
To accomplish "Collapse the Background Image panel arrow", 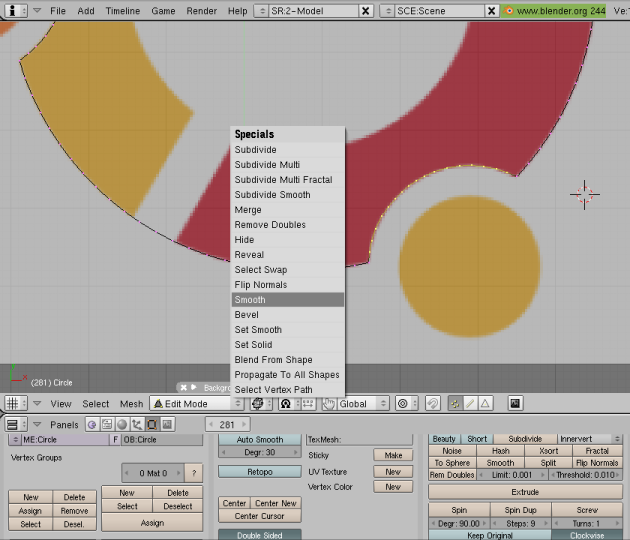I will tap(194, 387).
